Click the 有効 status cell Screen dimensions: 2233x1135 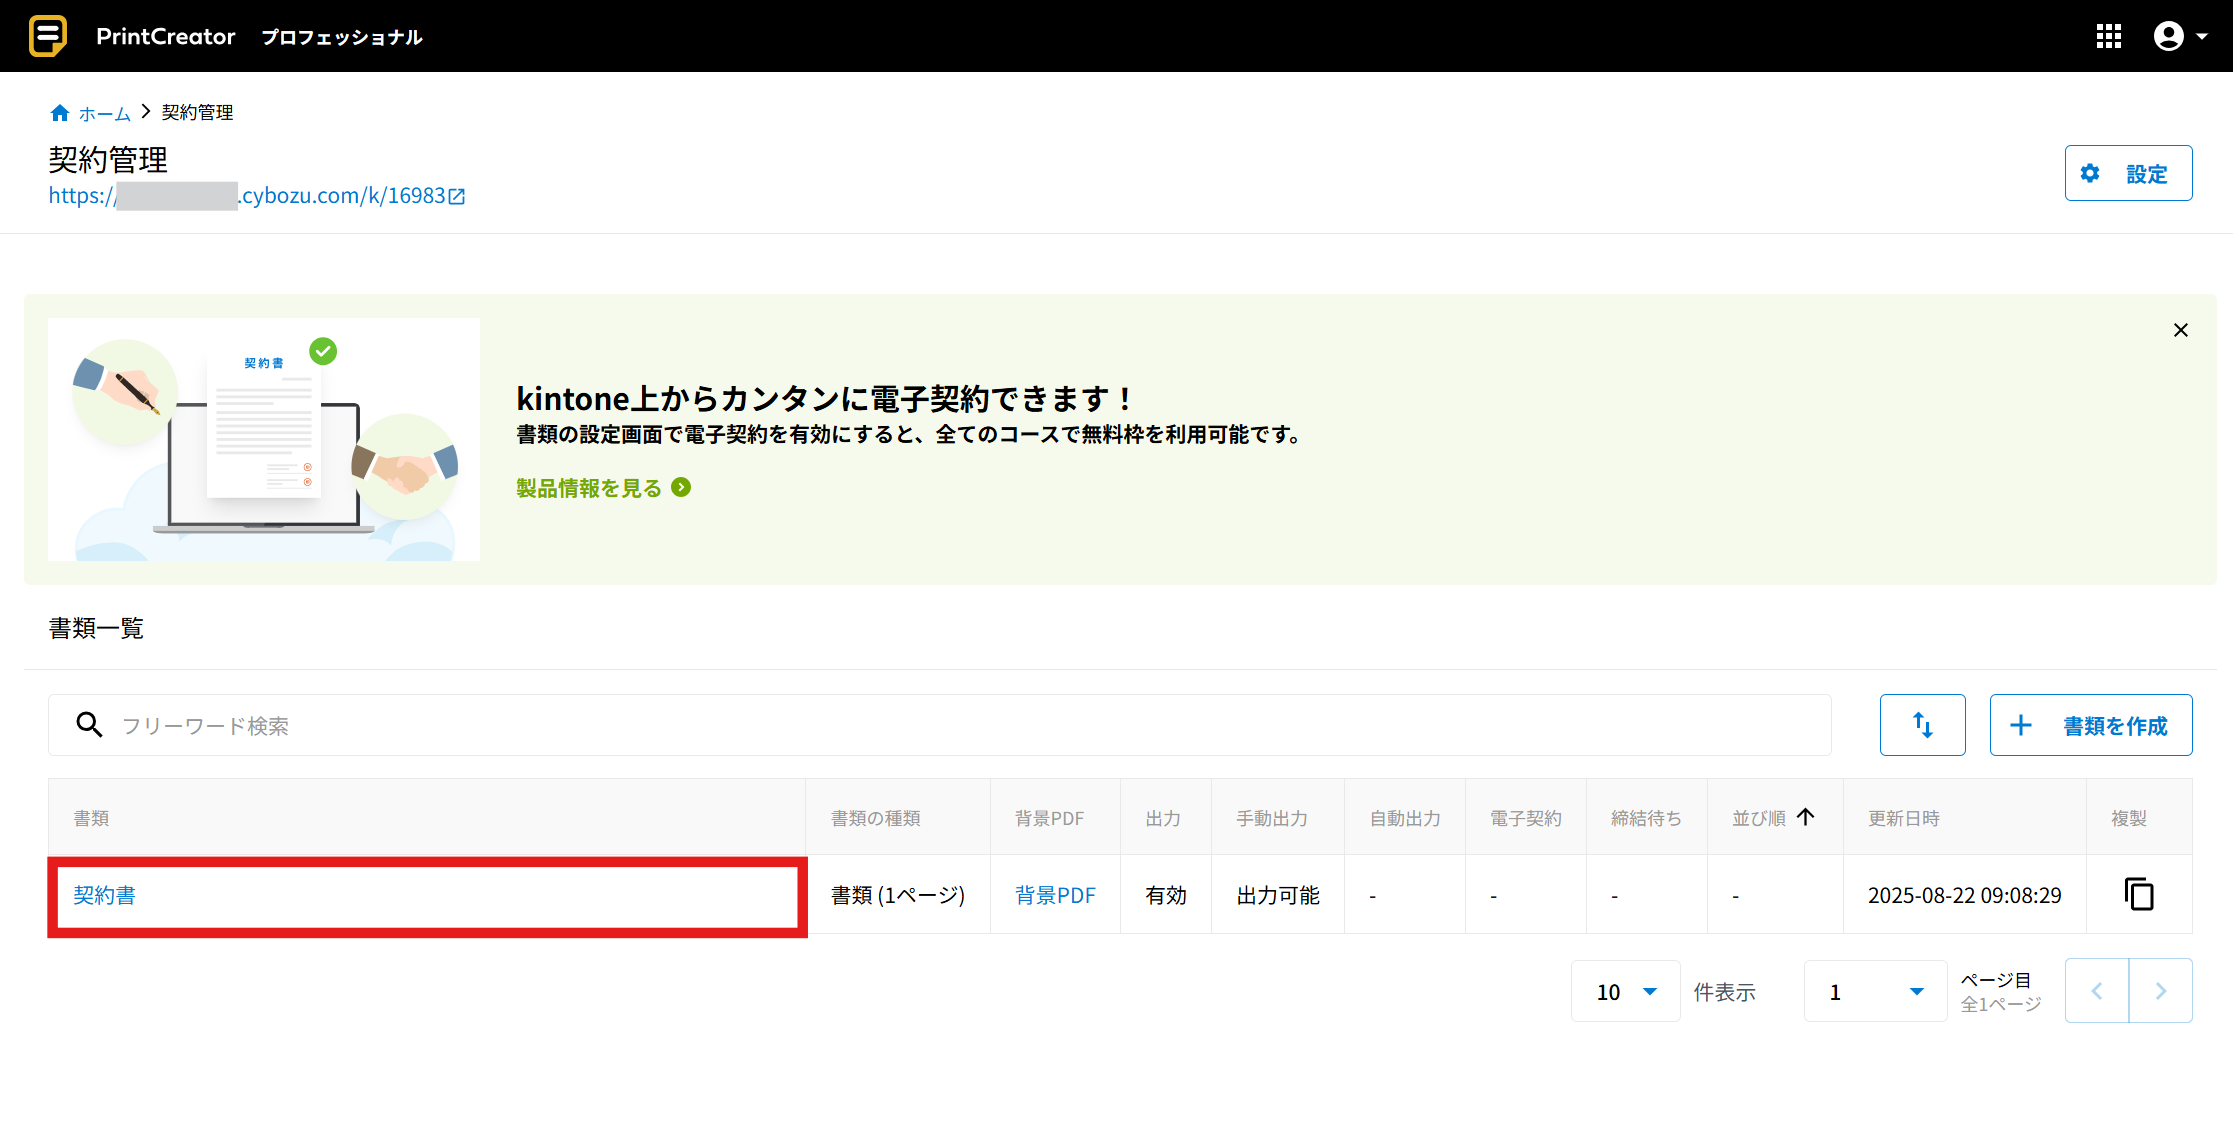[1166, 895]
